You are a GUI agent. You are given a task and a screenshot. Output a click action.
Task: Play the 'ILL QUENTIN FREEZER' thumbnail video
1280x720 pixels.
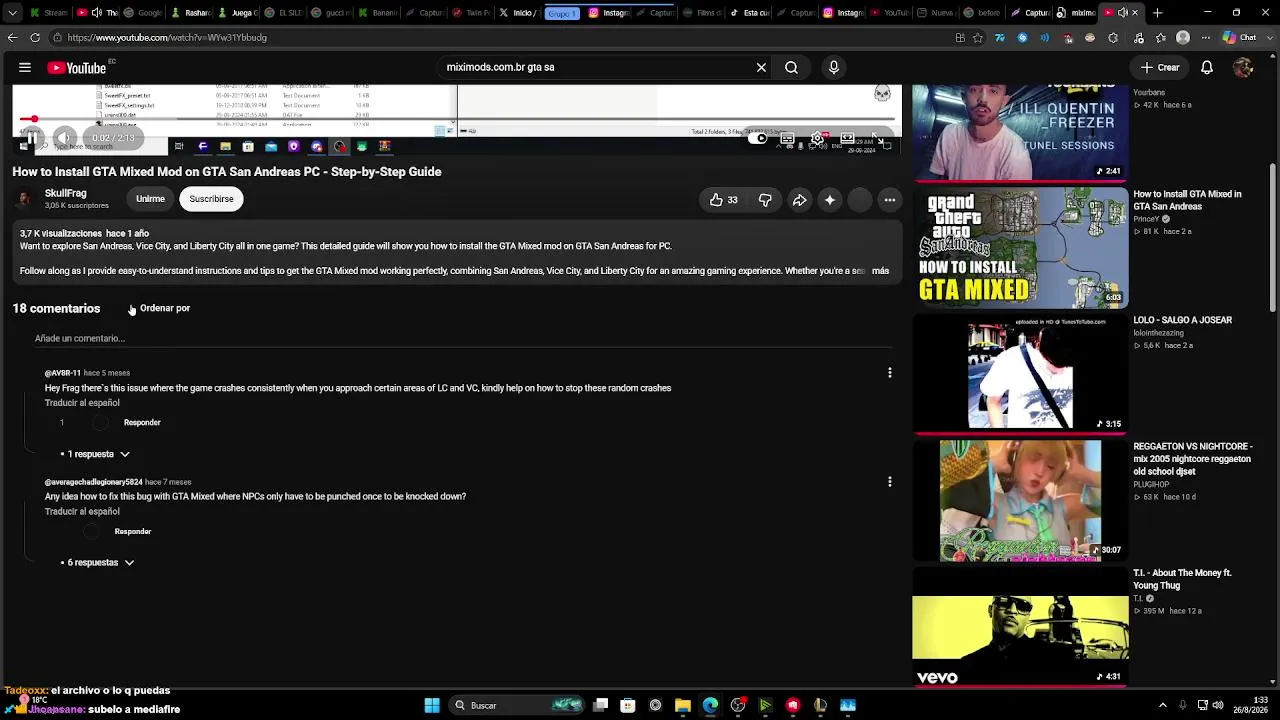(1020, 133)
